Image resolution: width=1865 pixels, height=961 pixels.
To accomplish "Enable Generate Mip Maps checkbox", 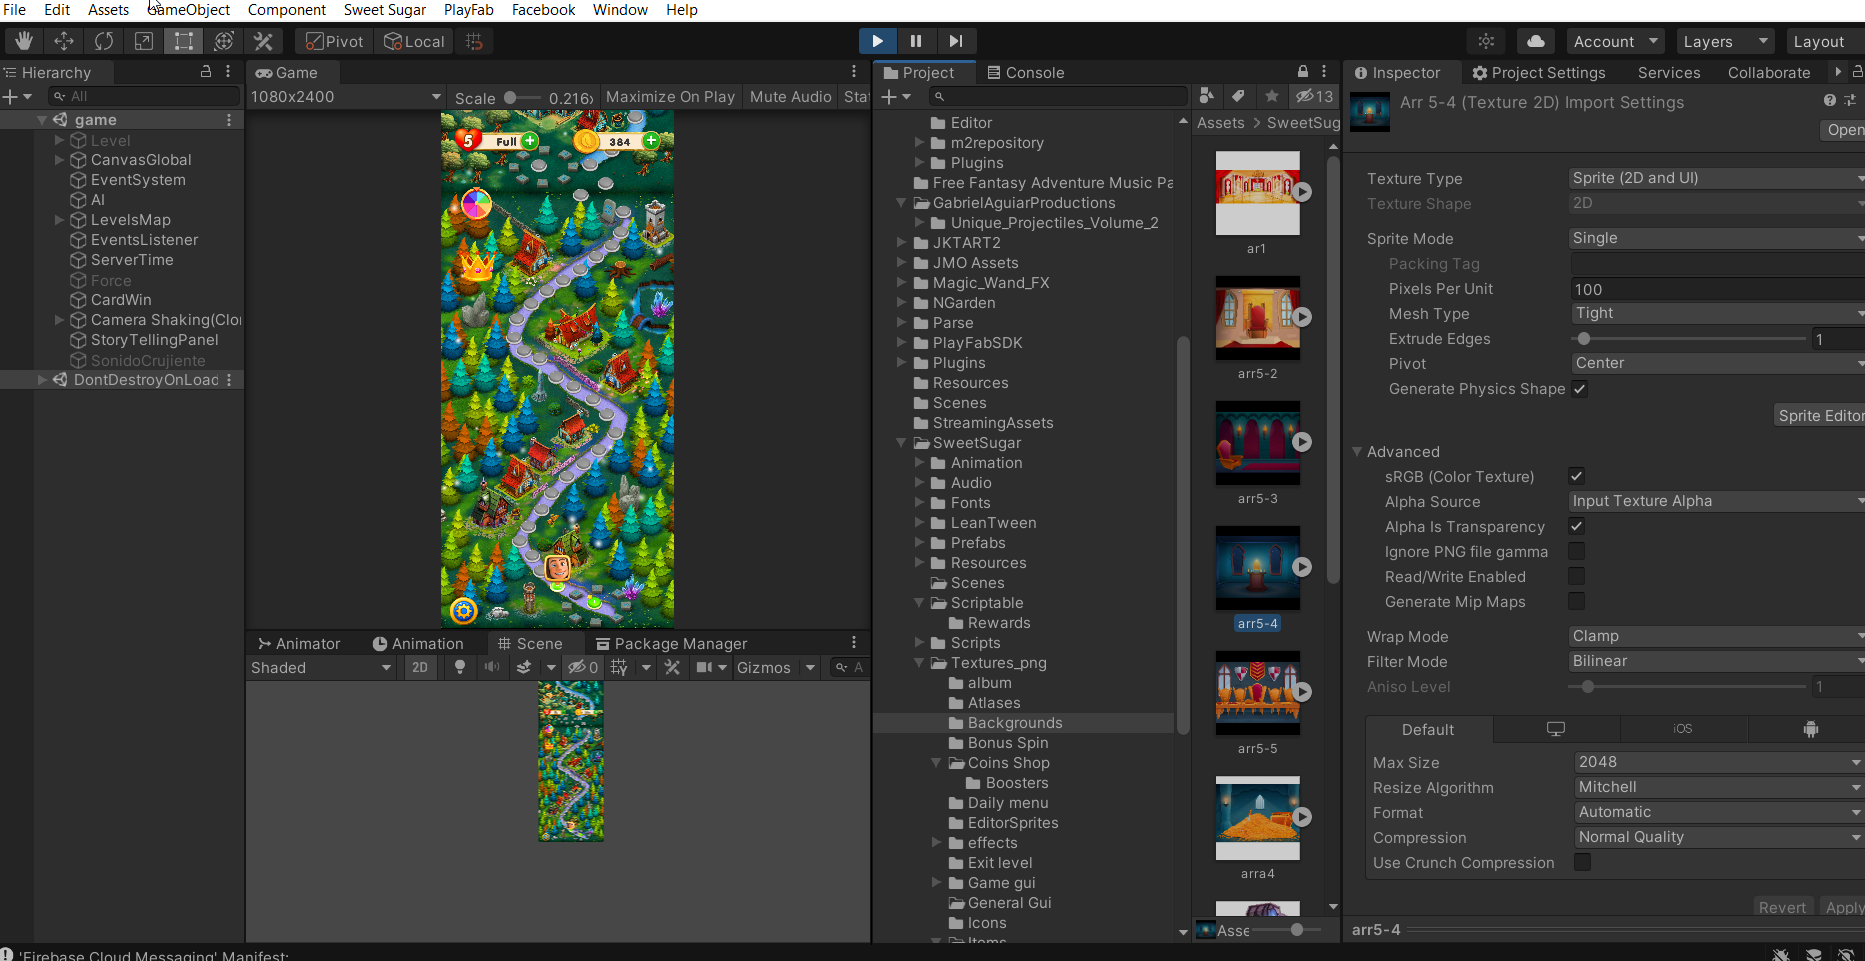I will [x=1577, y=601].
